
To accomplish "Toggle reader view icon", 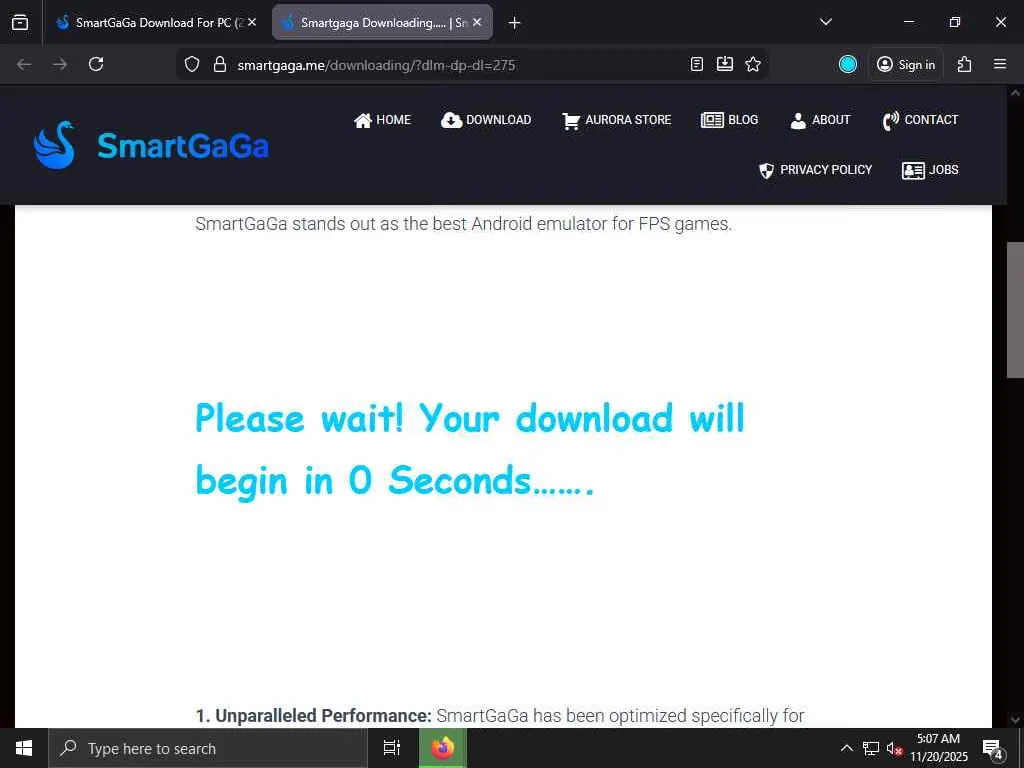I will pos(697,64).
